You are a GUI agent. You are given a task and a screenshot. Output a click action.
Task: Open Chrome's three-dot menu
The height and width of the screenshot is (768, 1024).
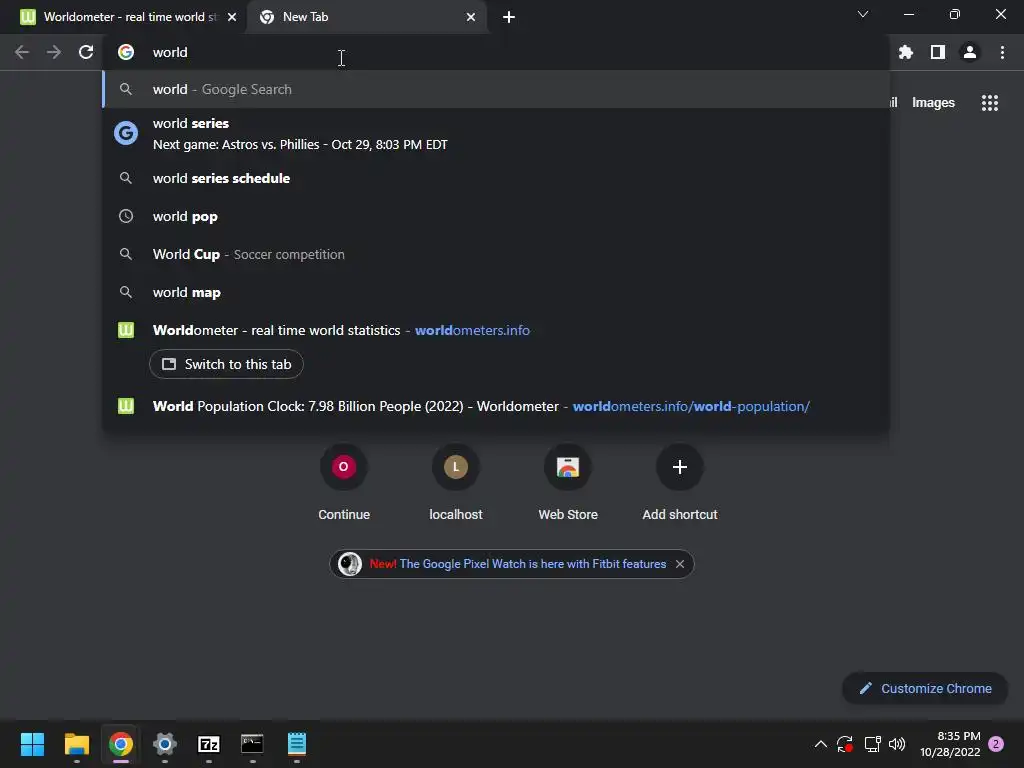1002,52
